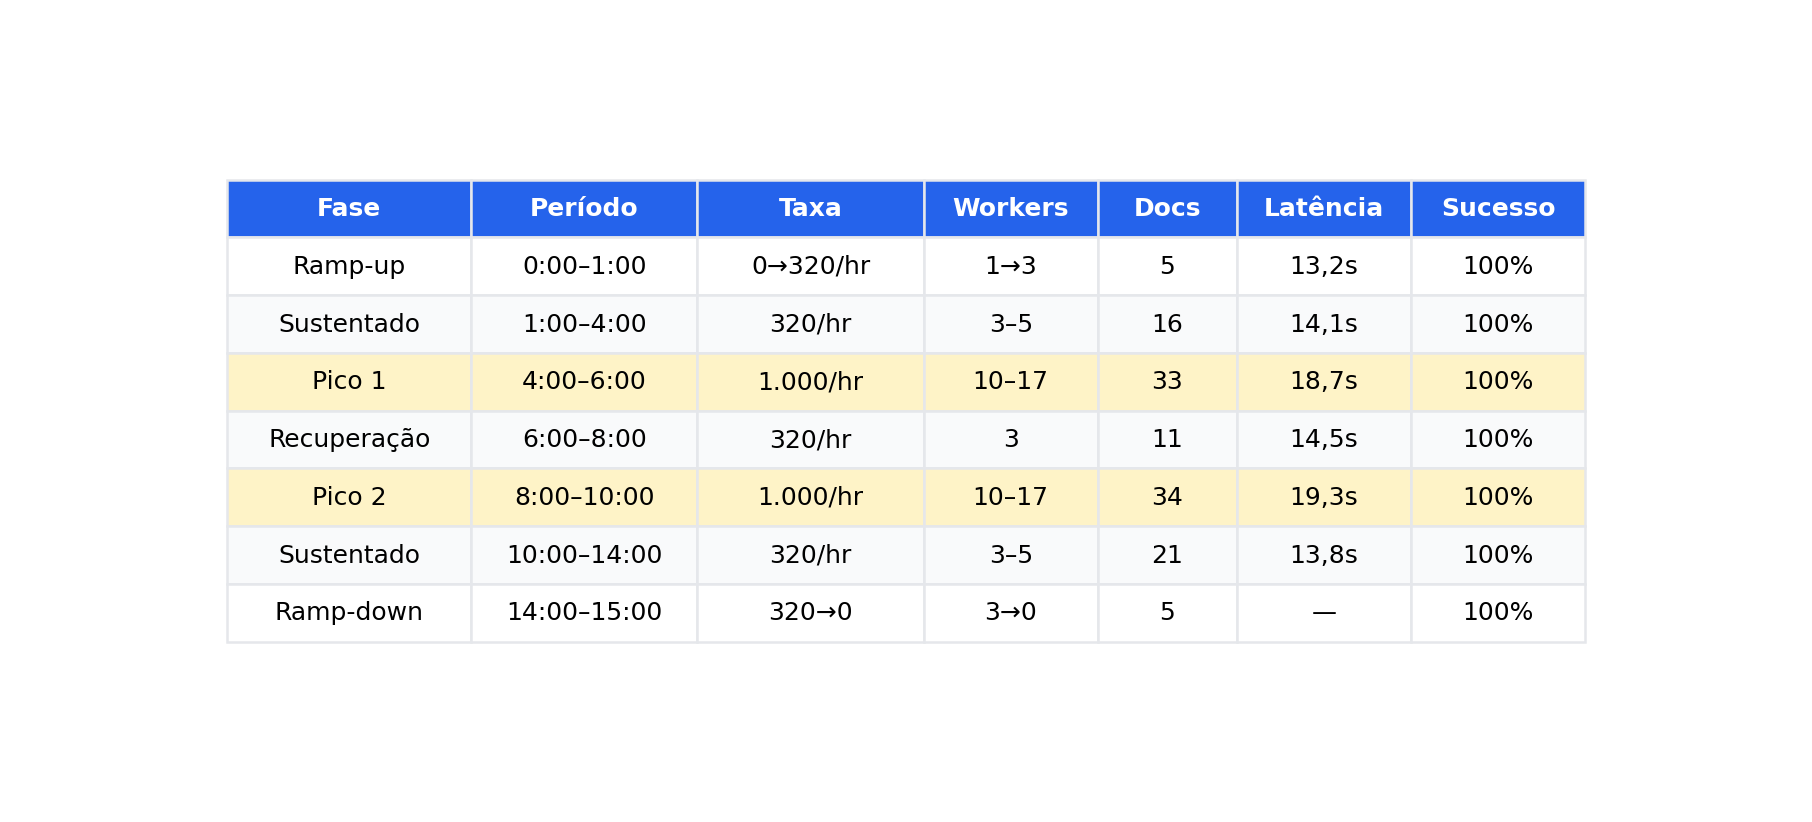The image size is (1812, 822).
Task: Select the Ramp-up phase cell
Action: [349, 266]
